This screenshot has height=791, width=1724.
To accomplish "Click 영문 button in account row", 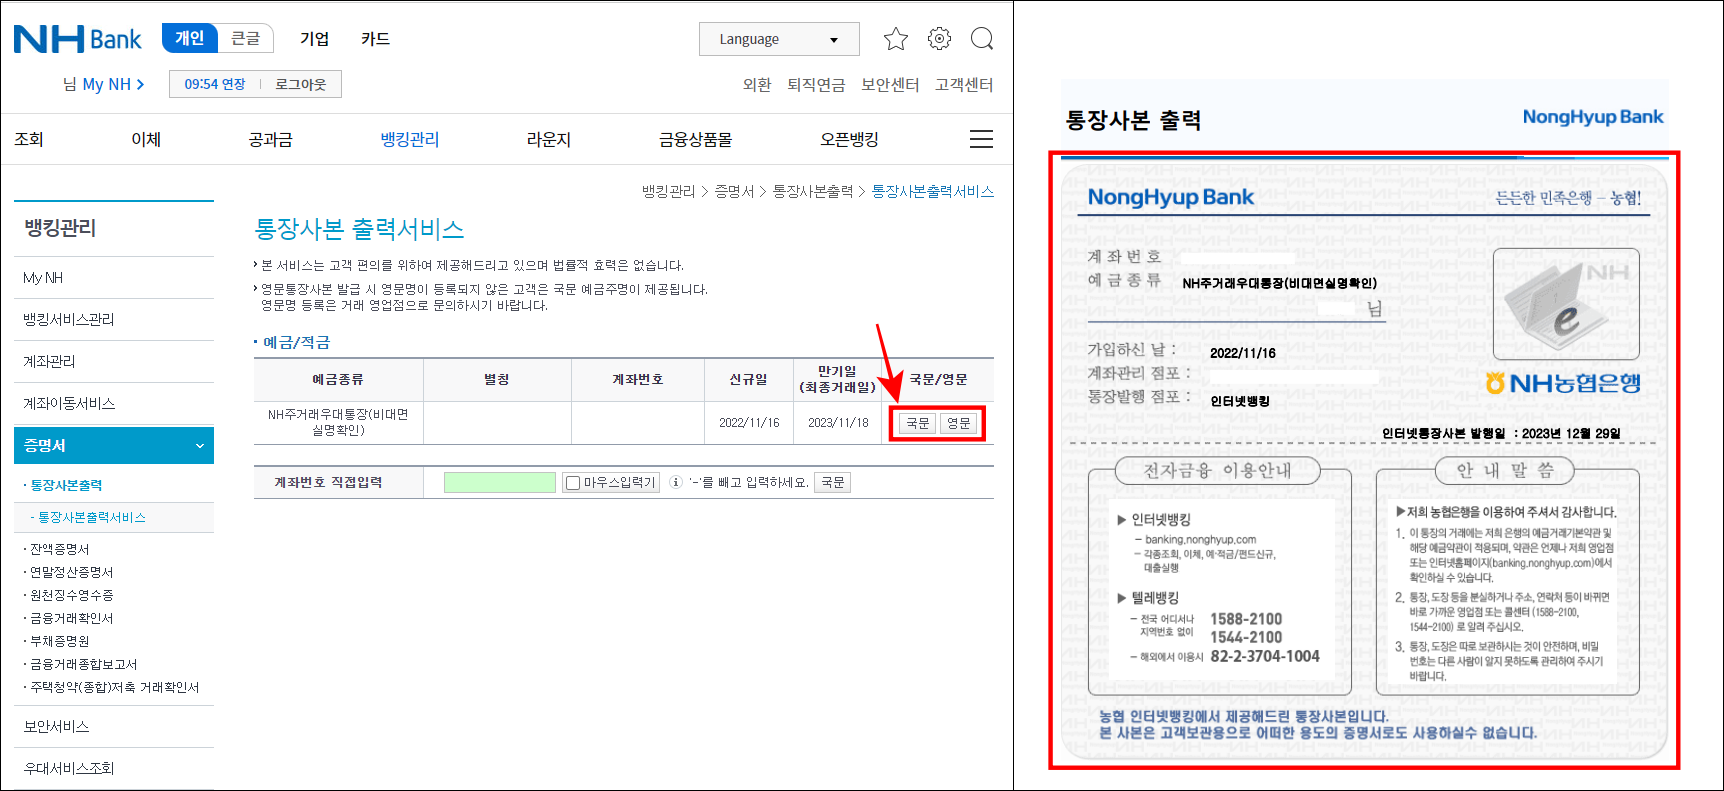I will click(959, 423).
